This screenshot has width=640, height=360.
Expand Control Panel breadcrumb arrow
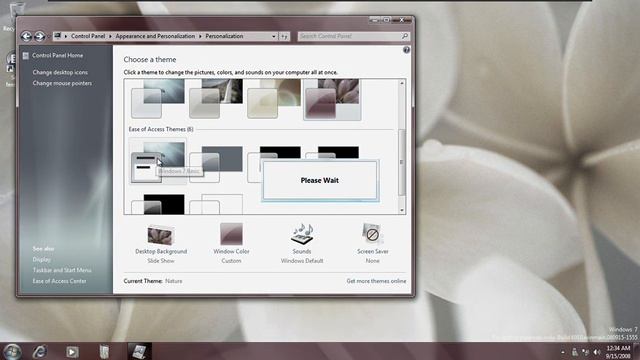click(110, 36)
